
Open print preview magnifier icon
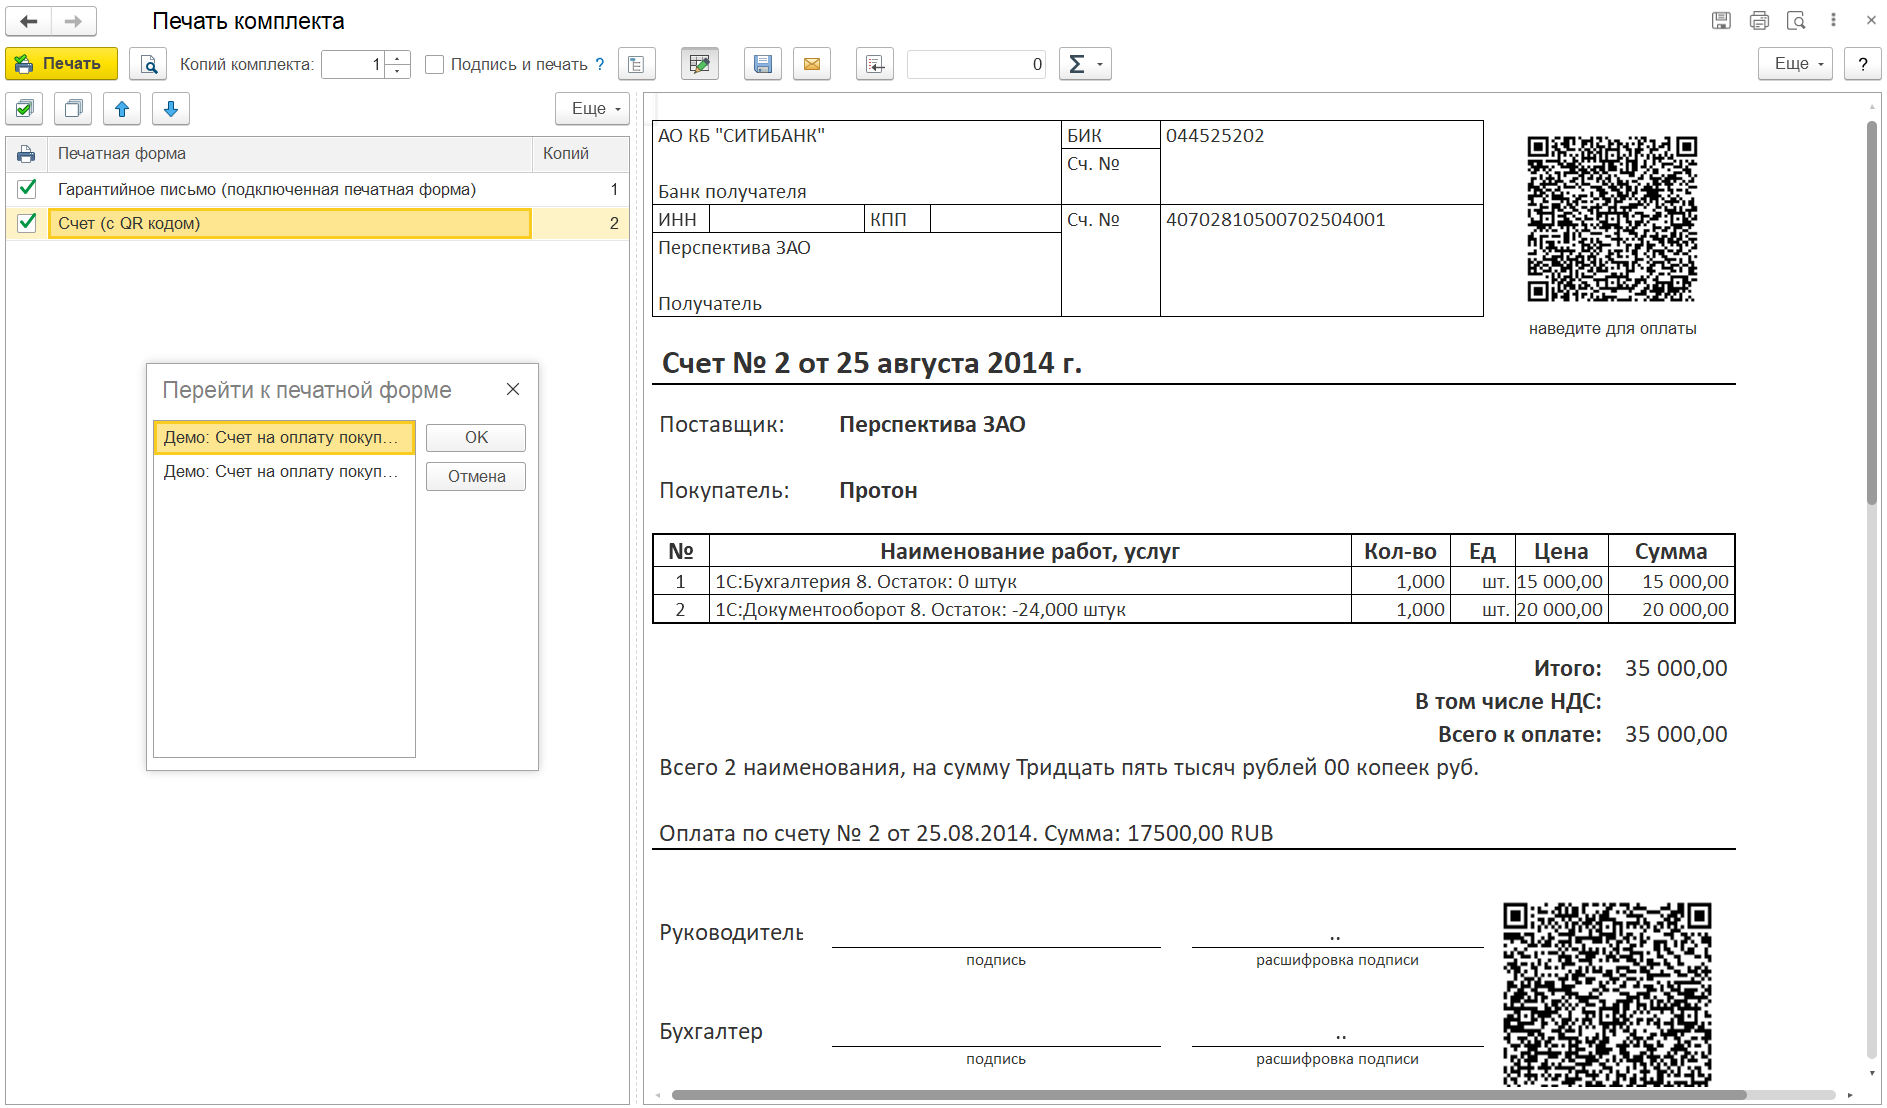pos(148,64)
